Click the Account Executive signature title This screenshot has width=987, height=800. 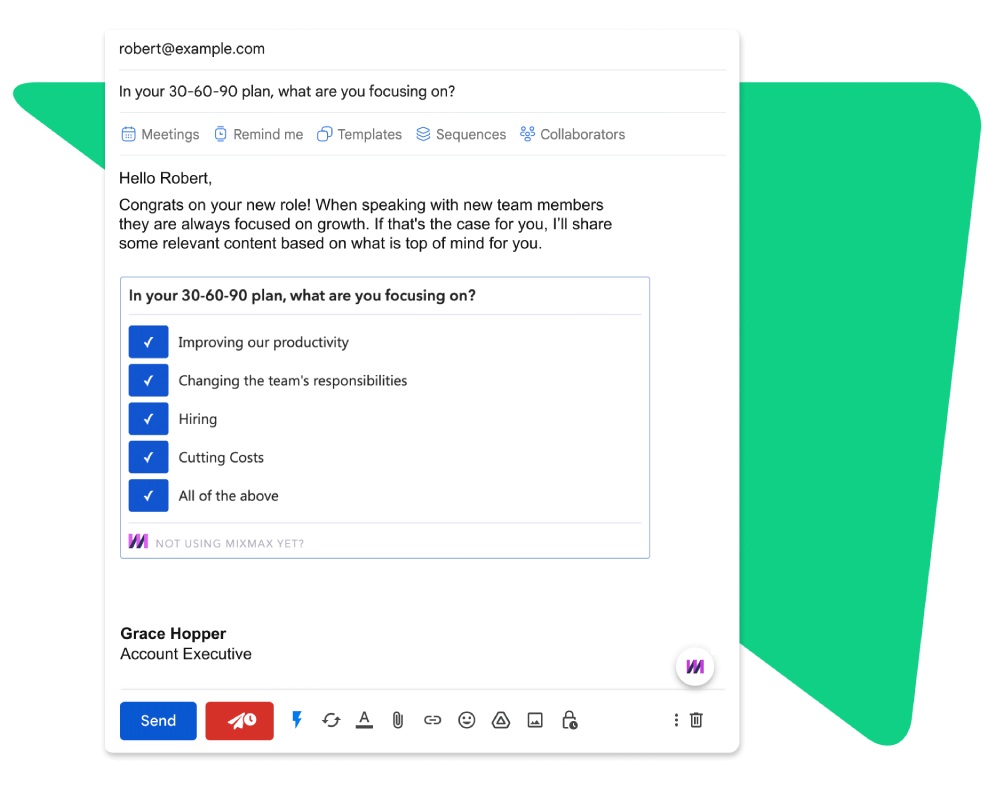pos(186,654)
